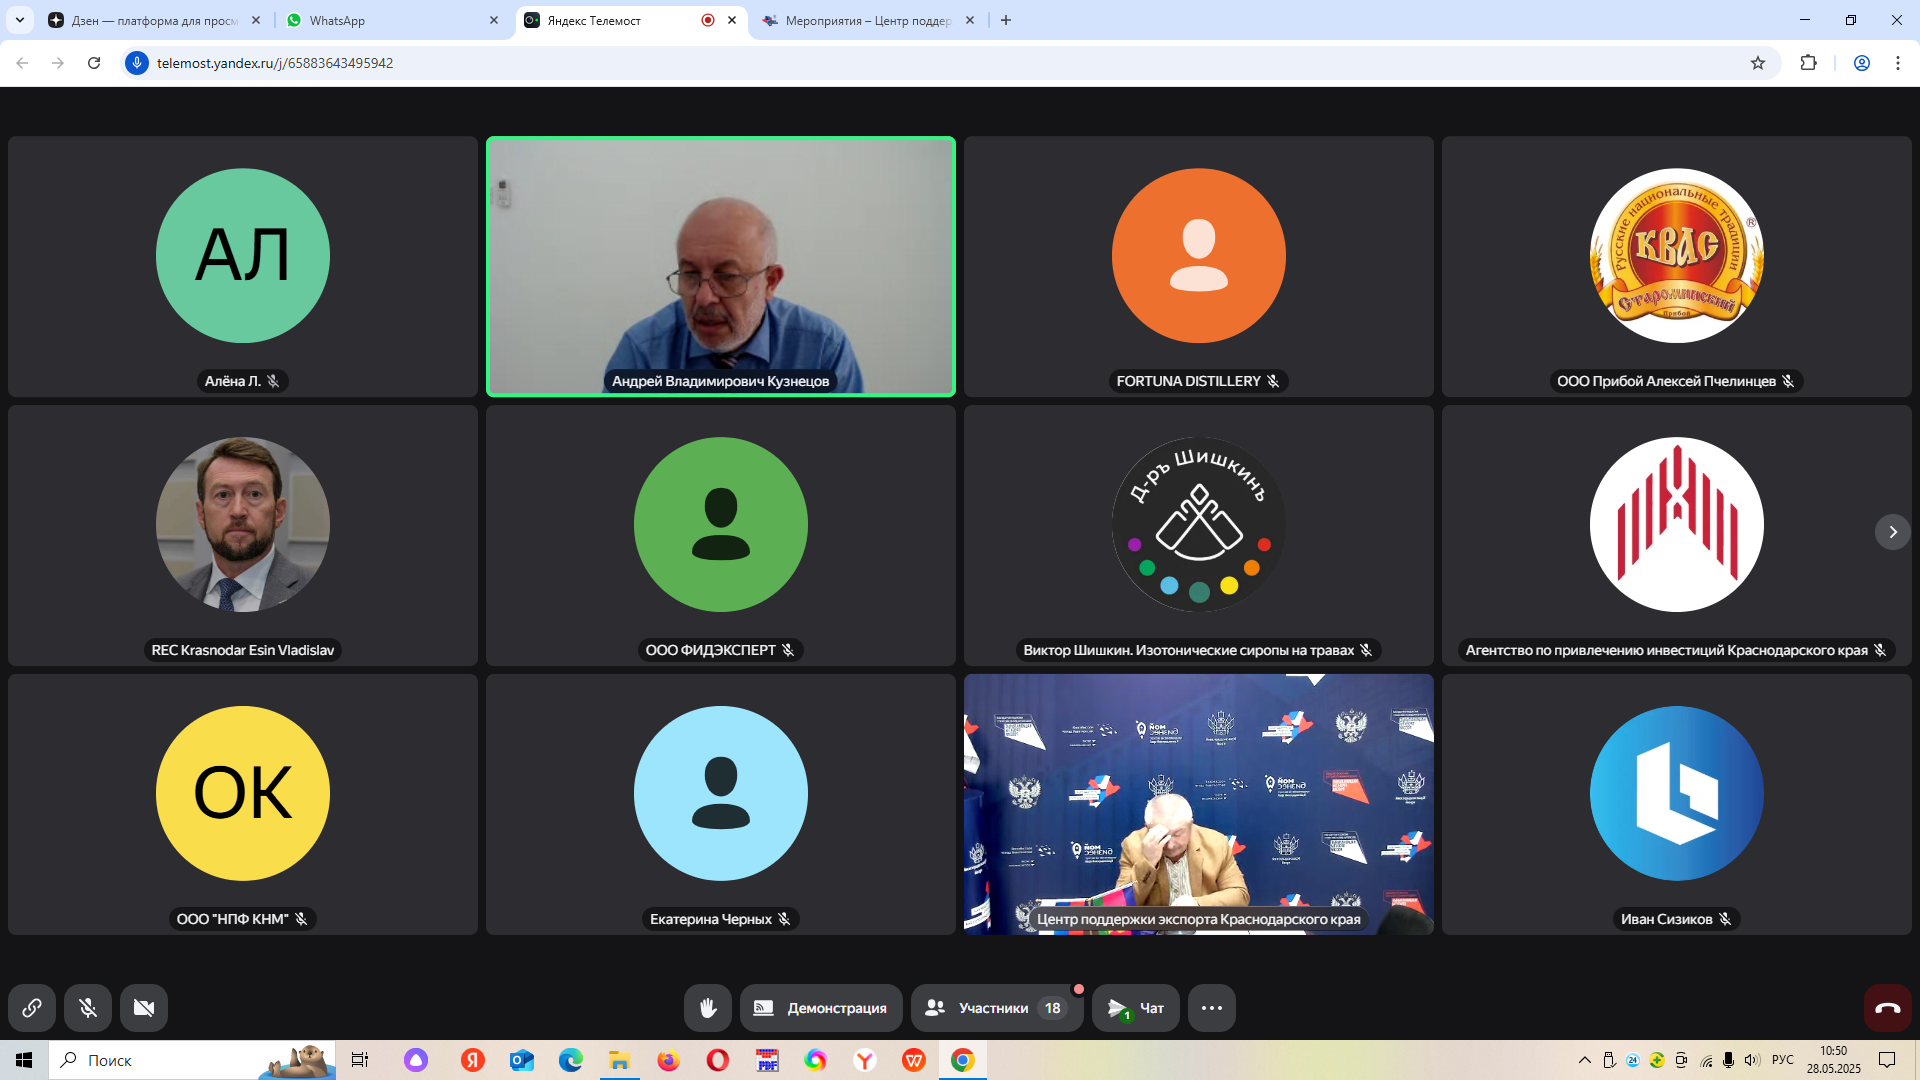The image size is (1920, 1080).
Task: Click the bookmark star in the address bar
Action: [1758, 62]
